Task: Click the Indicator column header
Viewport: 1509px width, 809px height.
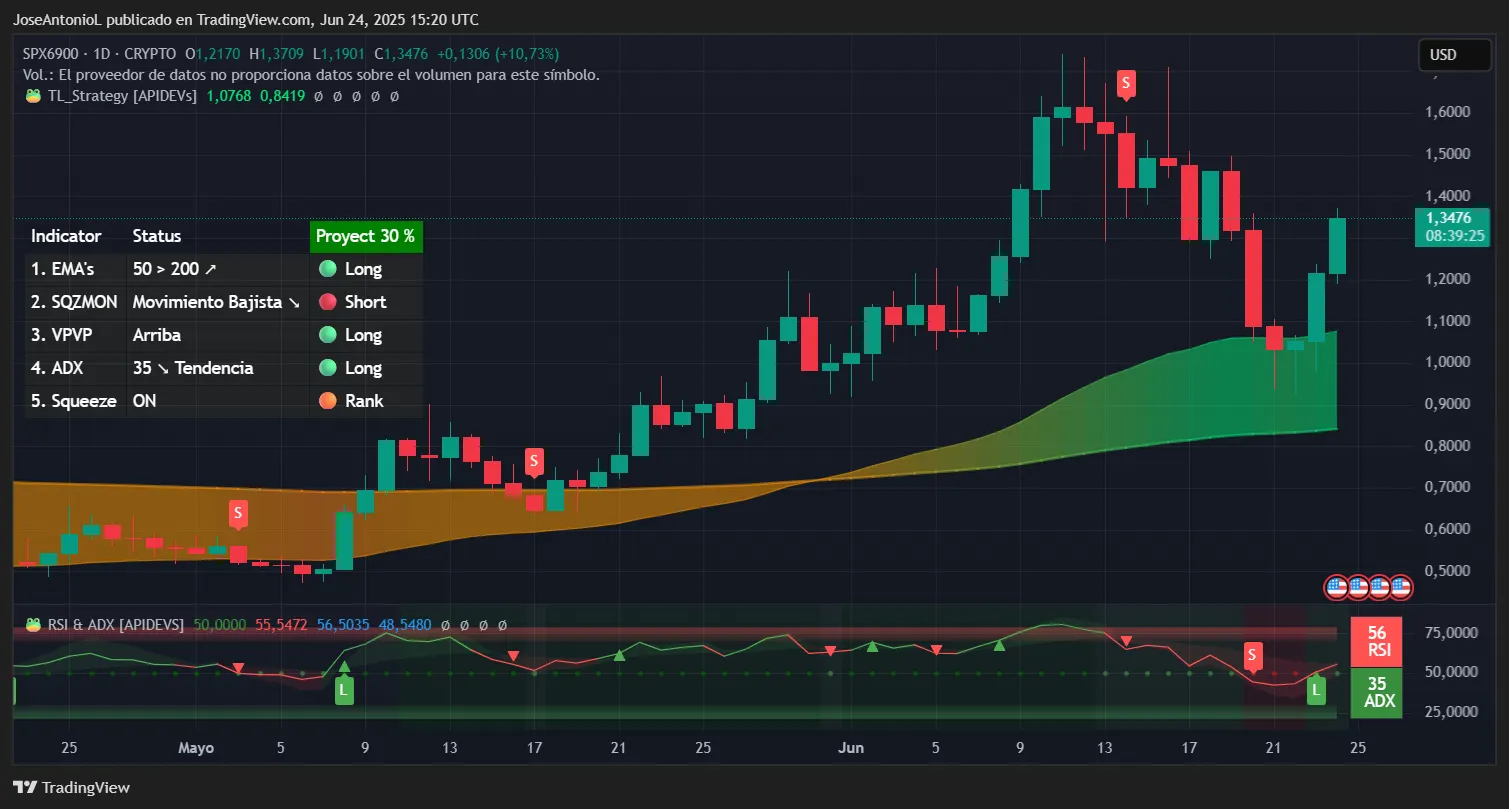Action: [66, 236]
